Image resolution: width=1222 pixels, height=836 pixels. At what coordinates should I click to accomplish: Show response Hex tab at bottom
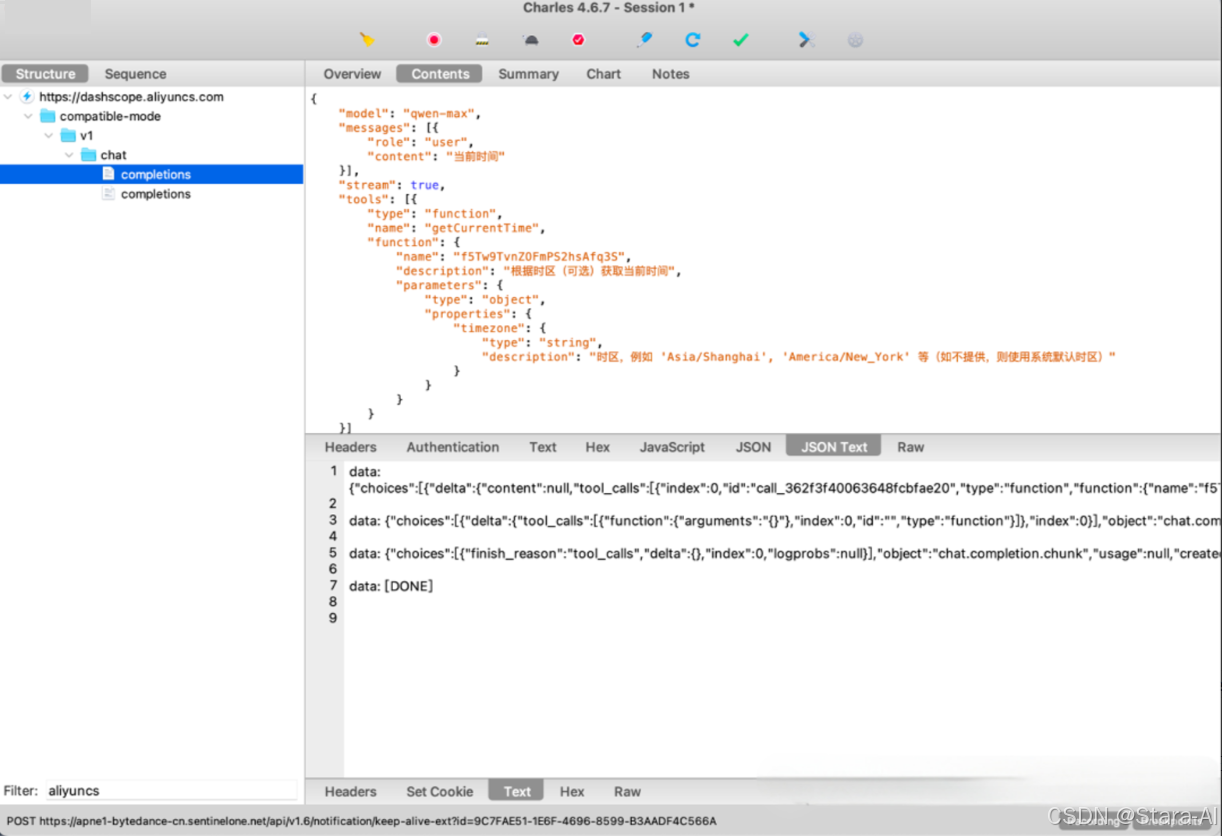(572, 791)
